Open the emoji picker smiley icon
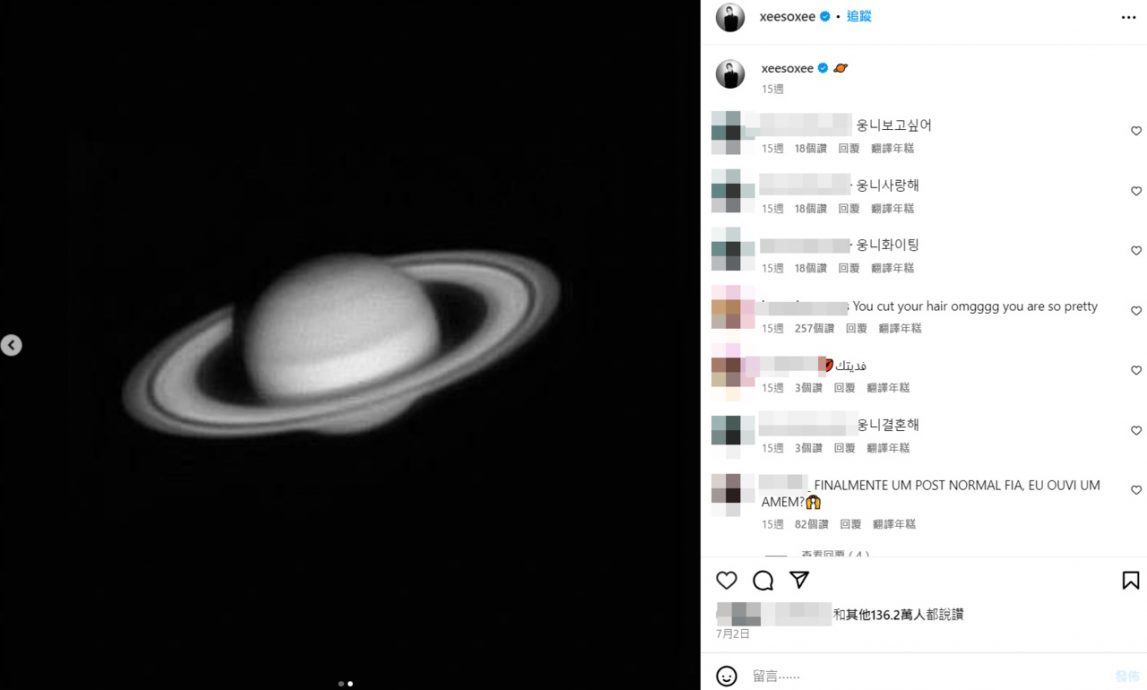Viewport: 1147px width, 690px height. coord(726,675)
